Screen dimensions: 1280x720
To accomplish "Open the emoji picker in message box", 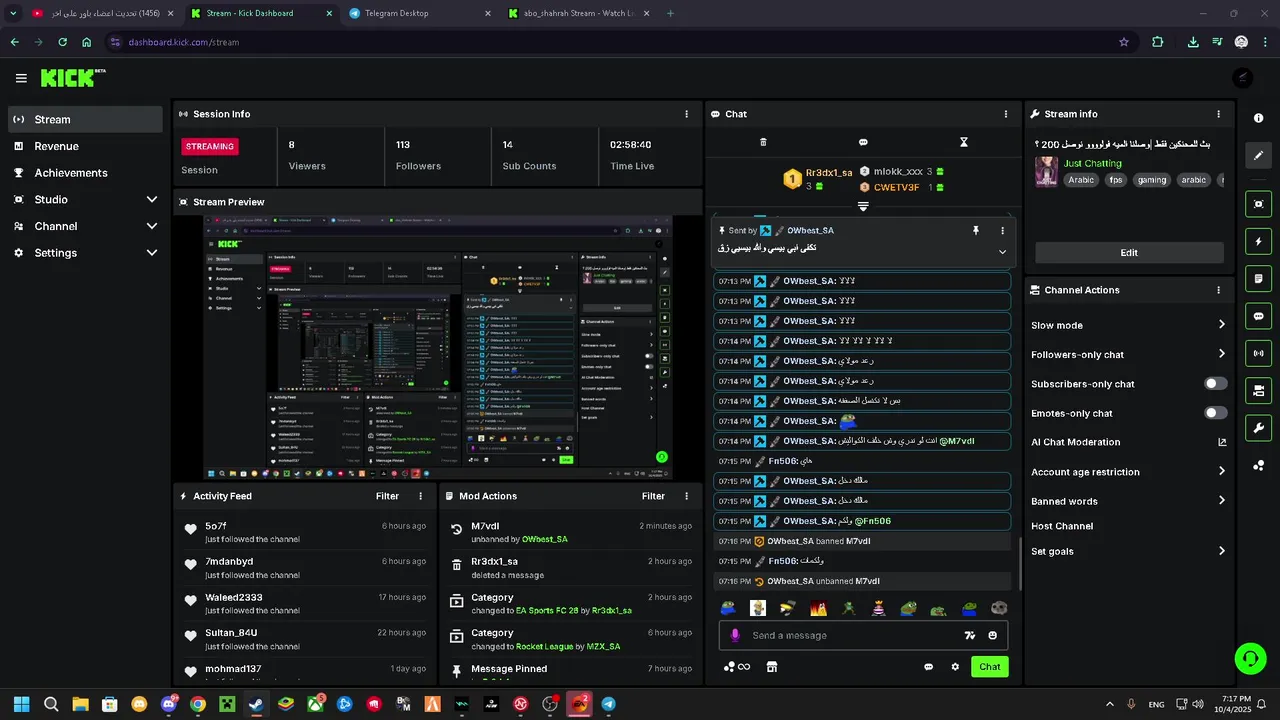I will [992, 635].
